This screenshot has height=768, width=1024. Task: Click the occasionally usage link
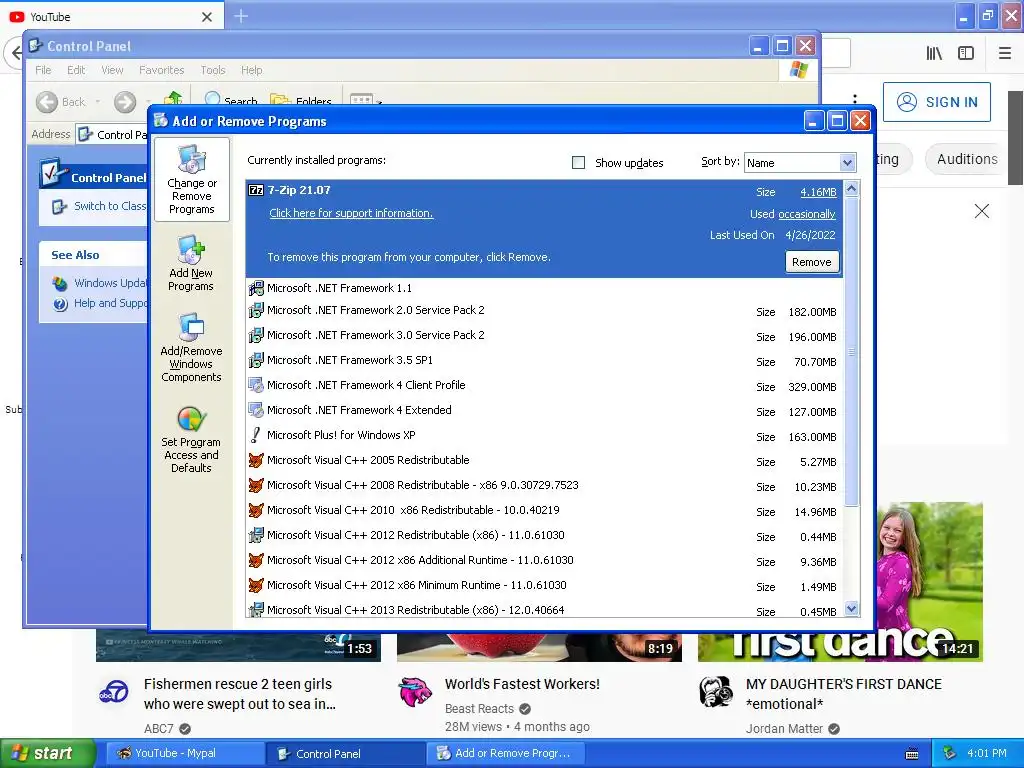[807, 214]
